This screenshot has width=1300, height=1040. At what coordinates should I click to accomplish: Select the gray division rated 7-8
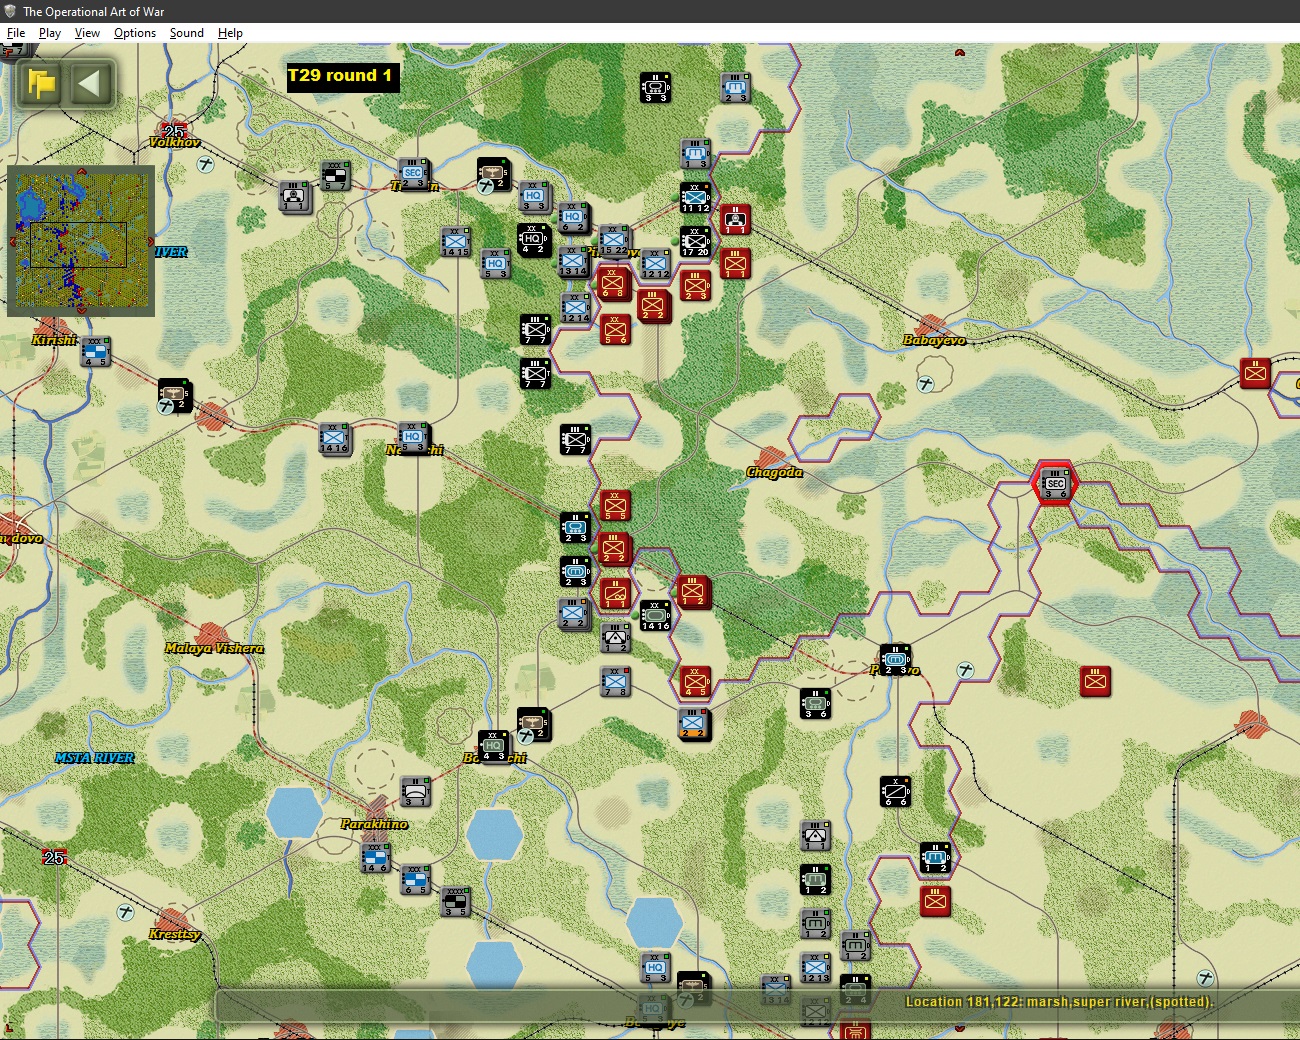pyautogui.click(x=615, y=681)
